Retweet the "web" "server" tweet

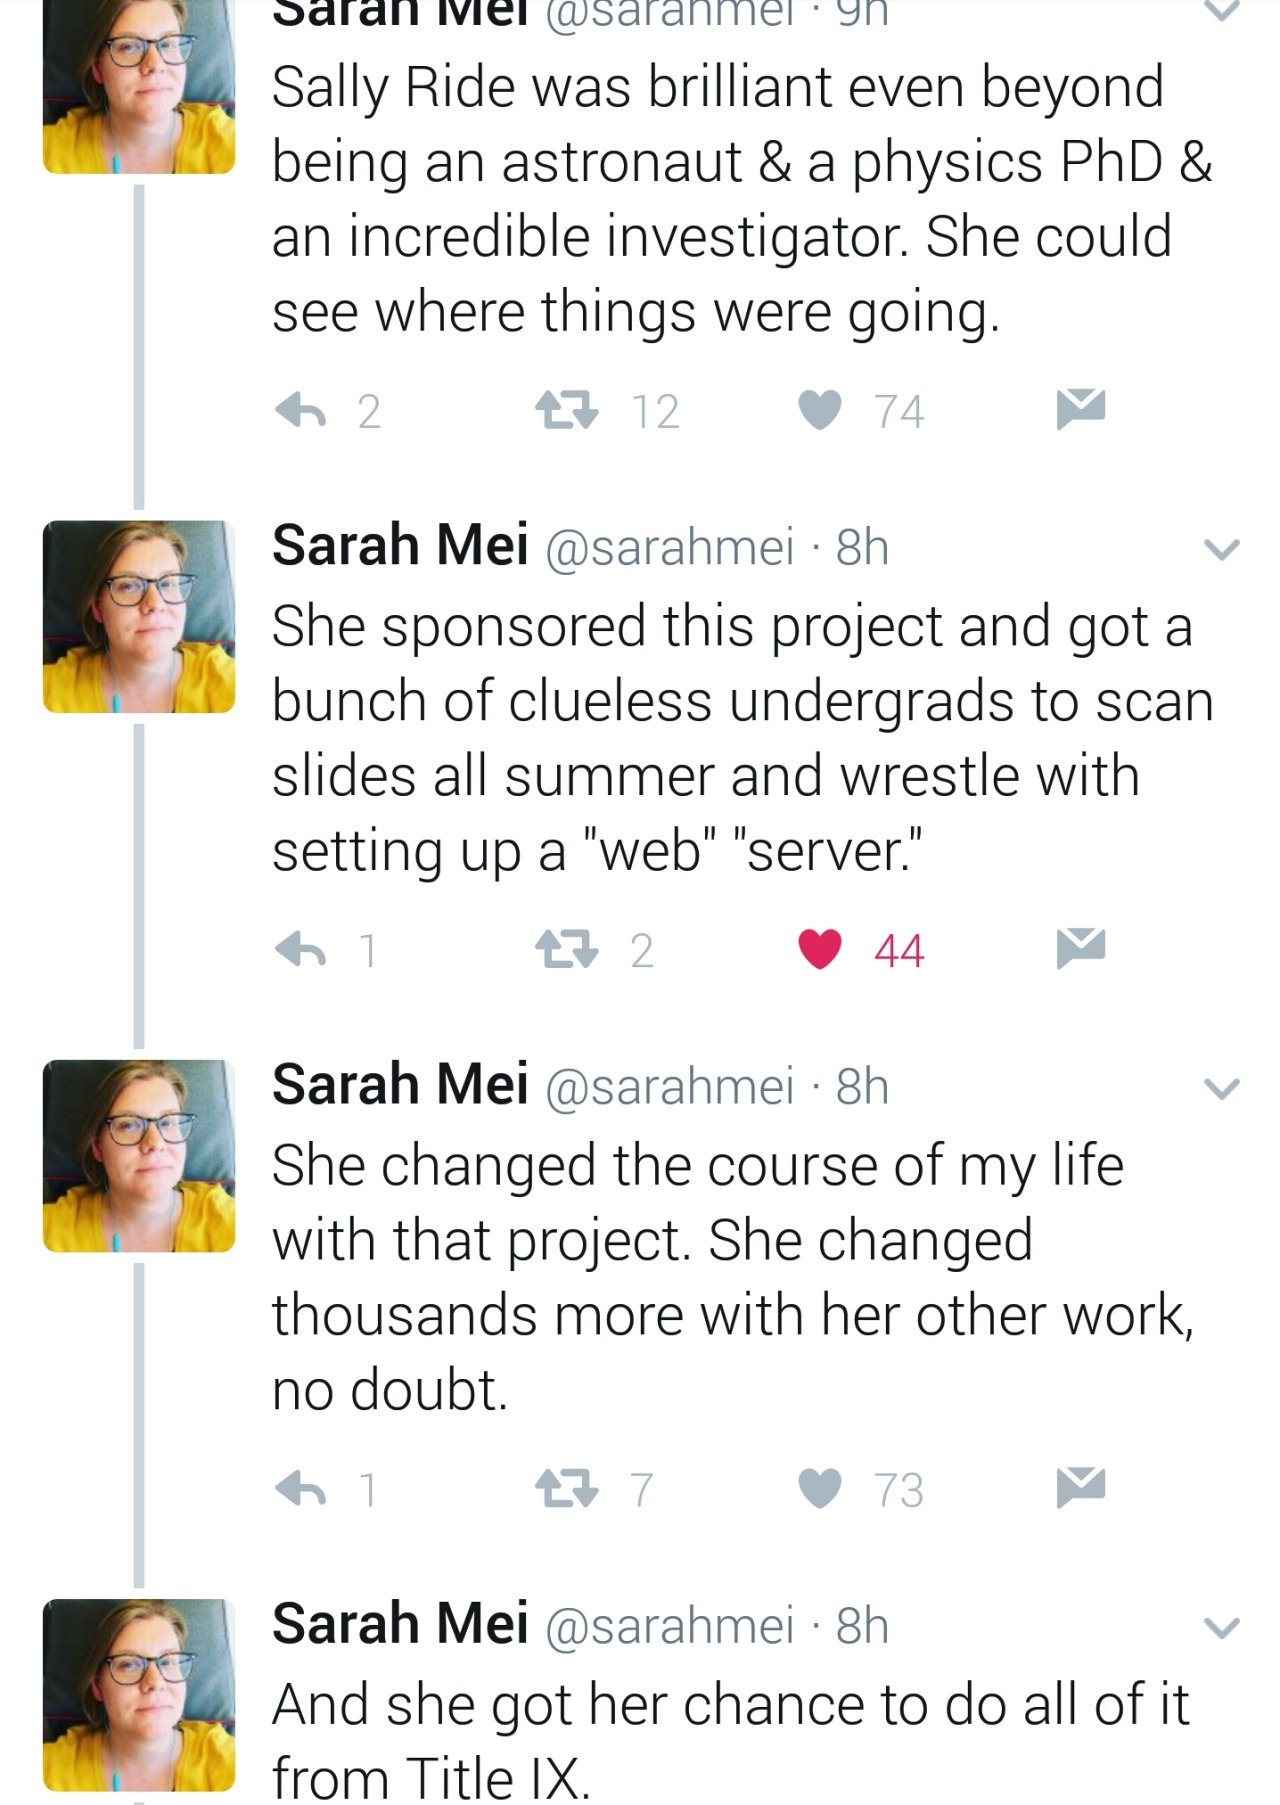click(x=567, y=949)
